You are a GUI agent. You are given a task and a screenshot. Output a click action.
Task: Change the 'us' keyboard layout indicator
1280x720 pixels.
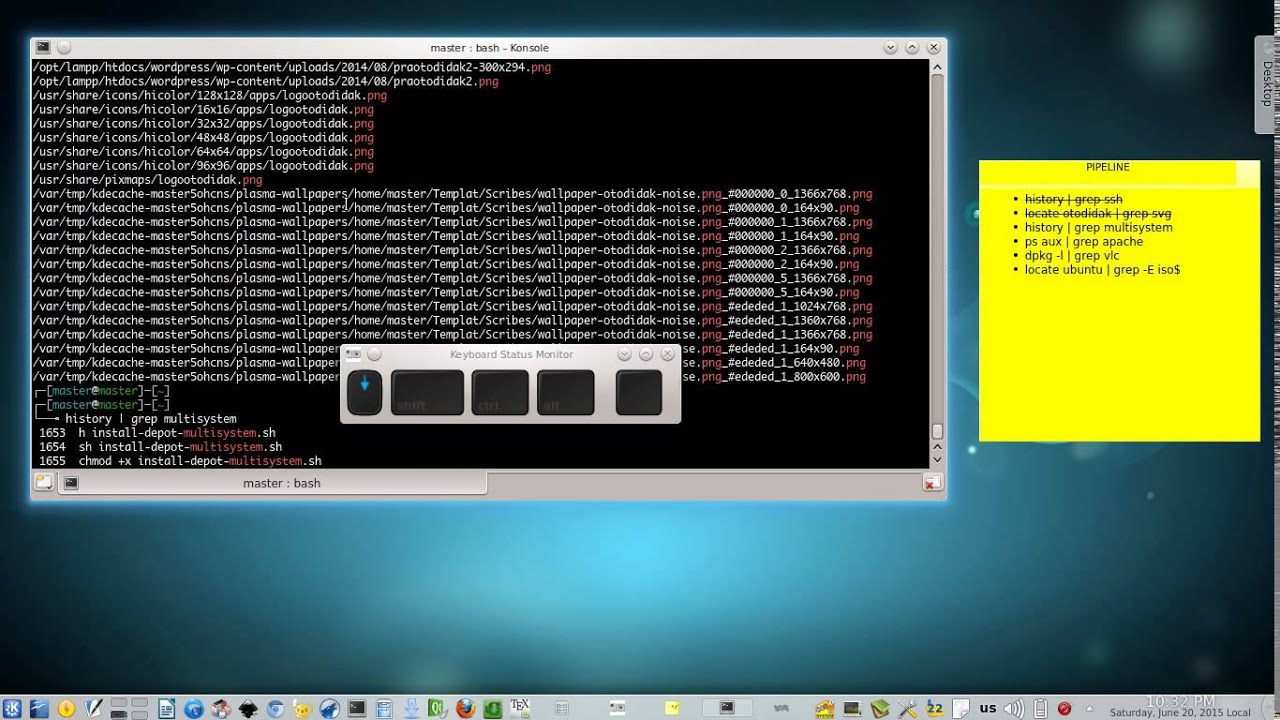coord(987,707)
